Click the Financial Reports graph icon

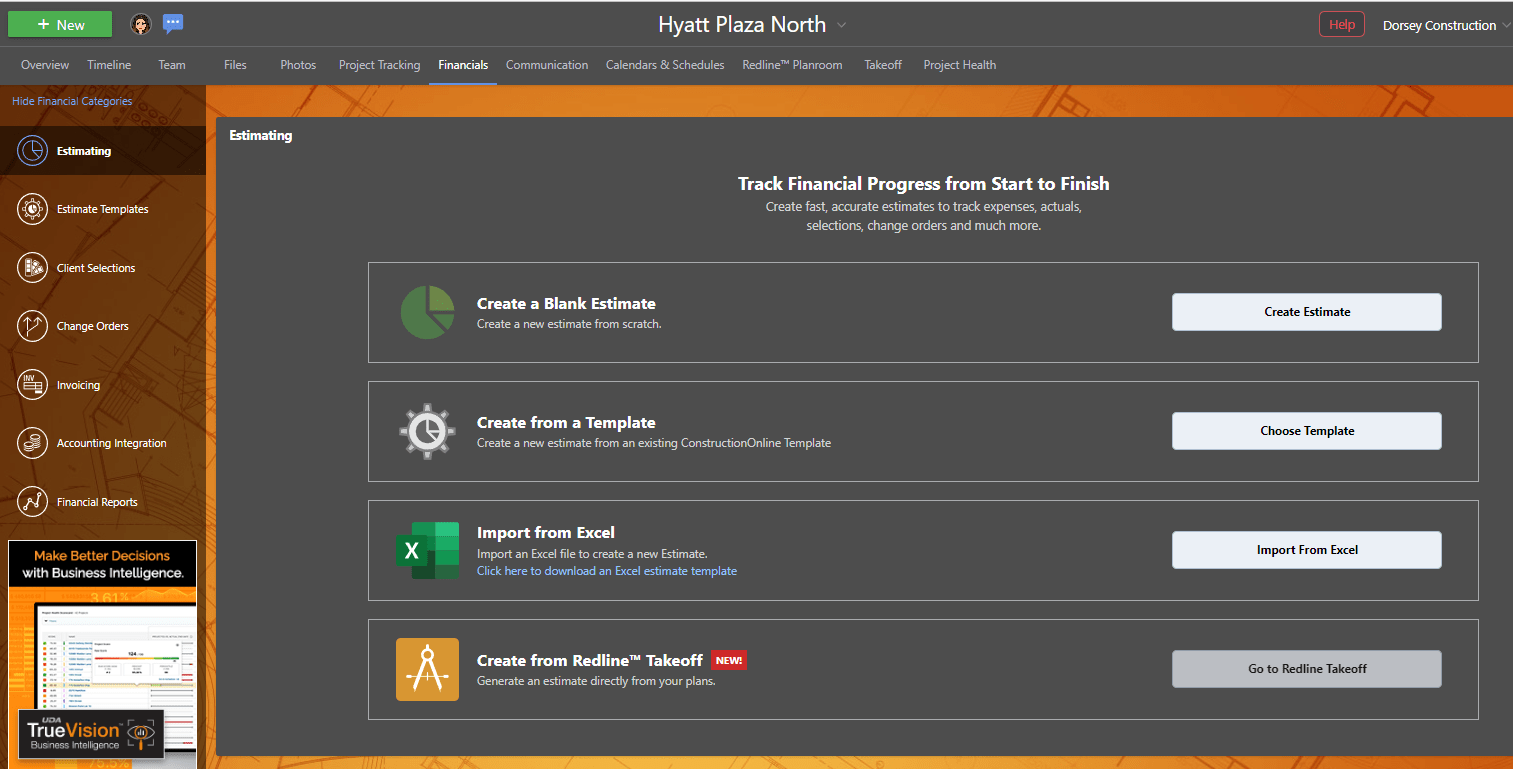pos(32,502)
